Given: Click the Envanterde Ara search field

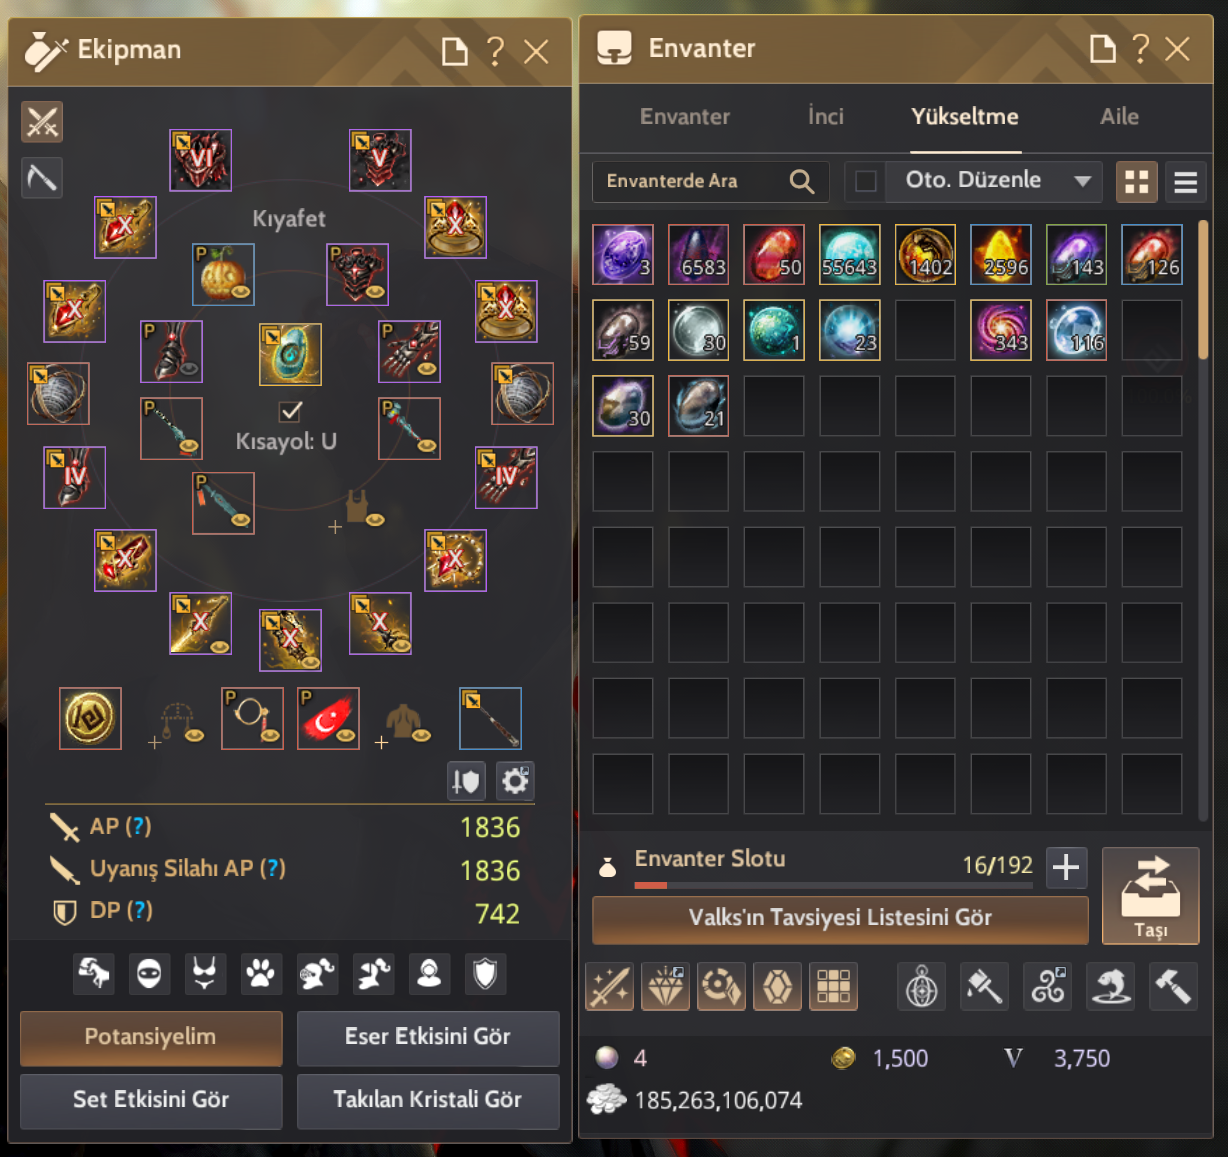Looking at the screenshot, I should [x=710, y=181].
